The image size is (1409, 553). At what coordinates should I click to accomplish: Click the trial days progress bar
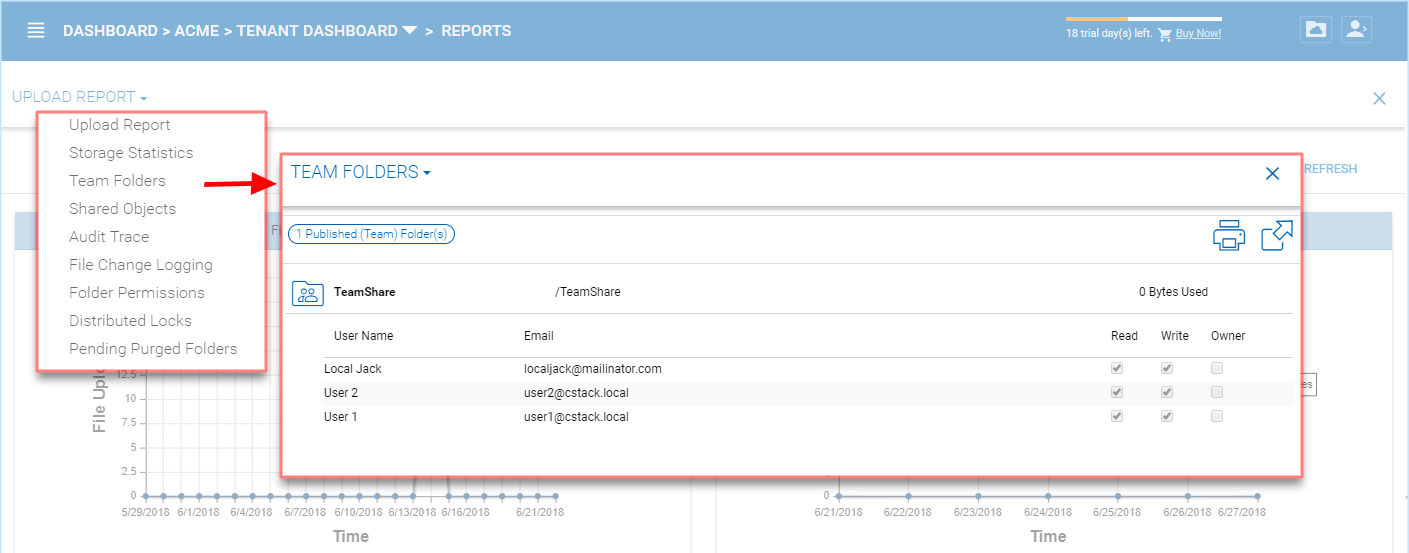point(1143,18)
